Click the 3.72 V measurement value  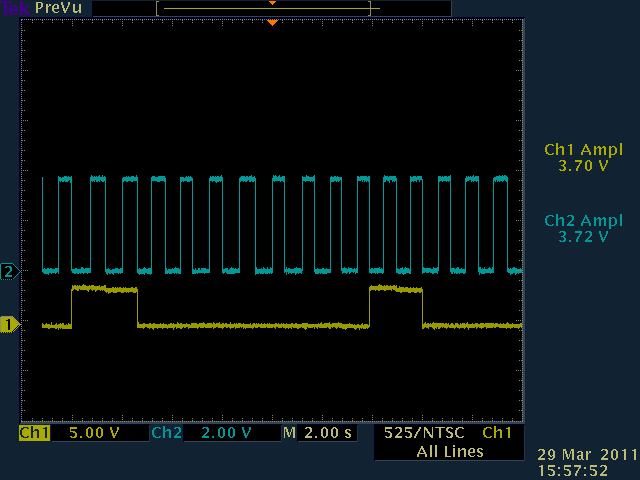583,237
